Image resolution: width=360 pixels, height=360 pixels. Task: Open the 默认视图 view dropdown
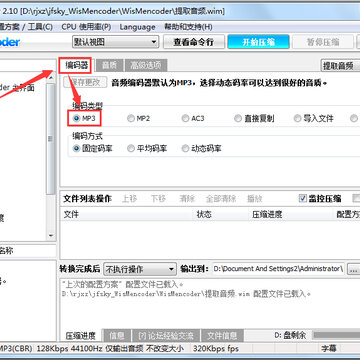click(116, 42)
